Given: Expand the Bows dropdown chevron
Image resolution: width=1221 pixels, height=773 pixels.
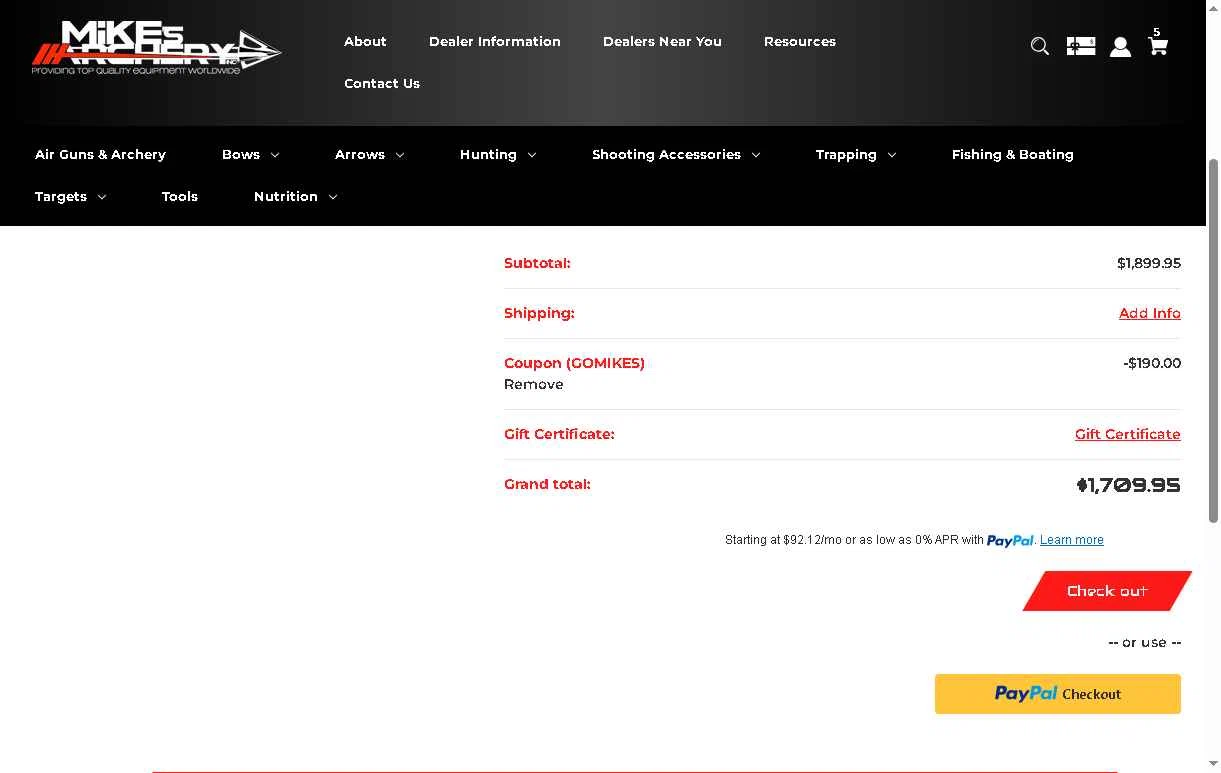Looking at the screenshot, I should point(275,155).
